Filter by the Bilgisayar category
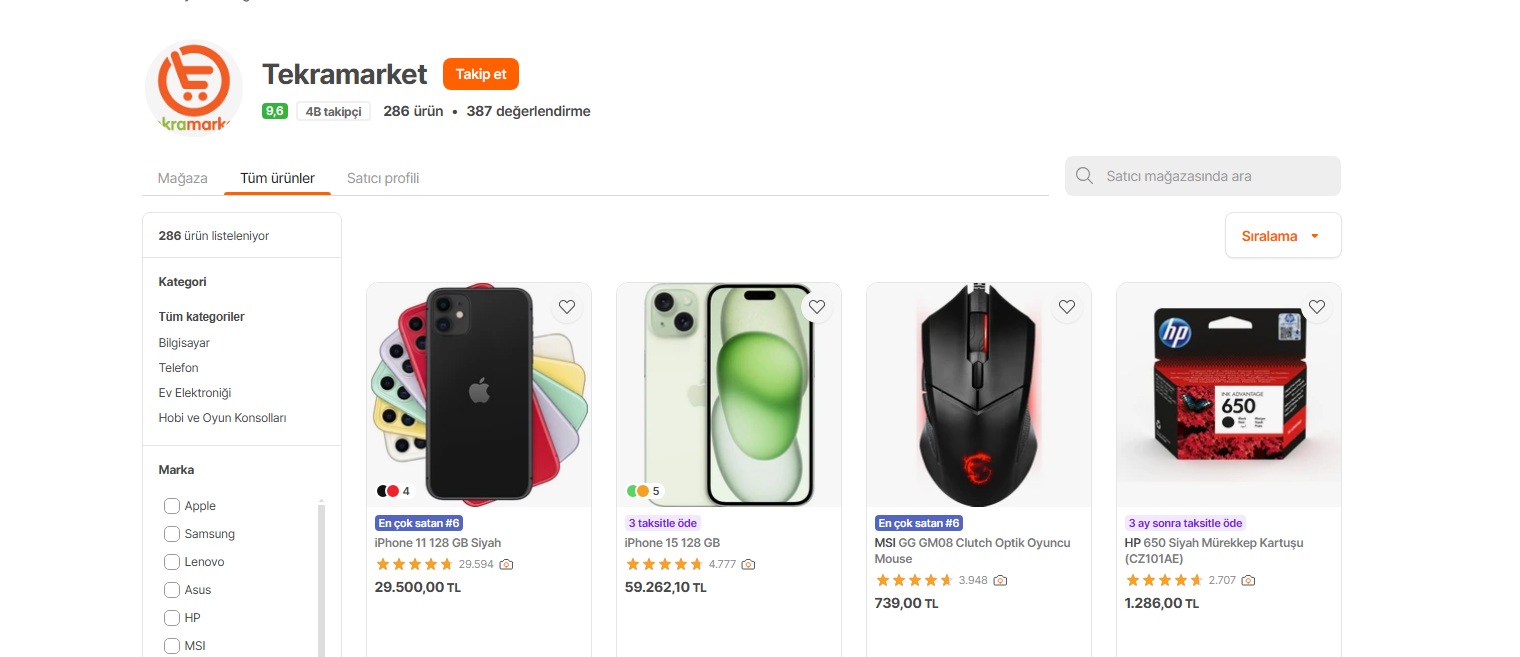1520x657 pixels. 184,343
